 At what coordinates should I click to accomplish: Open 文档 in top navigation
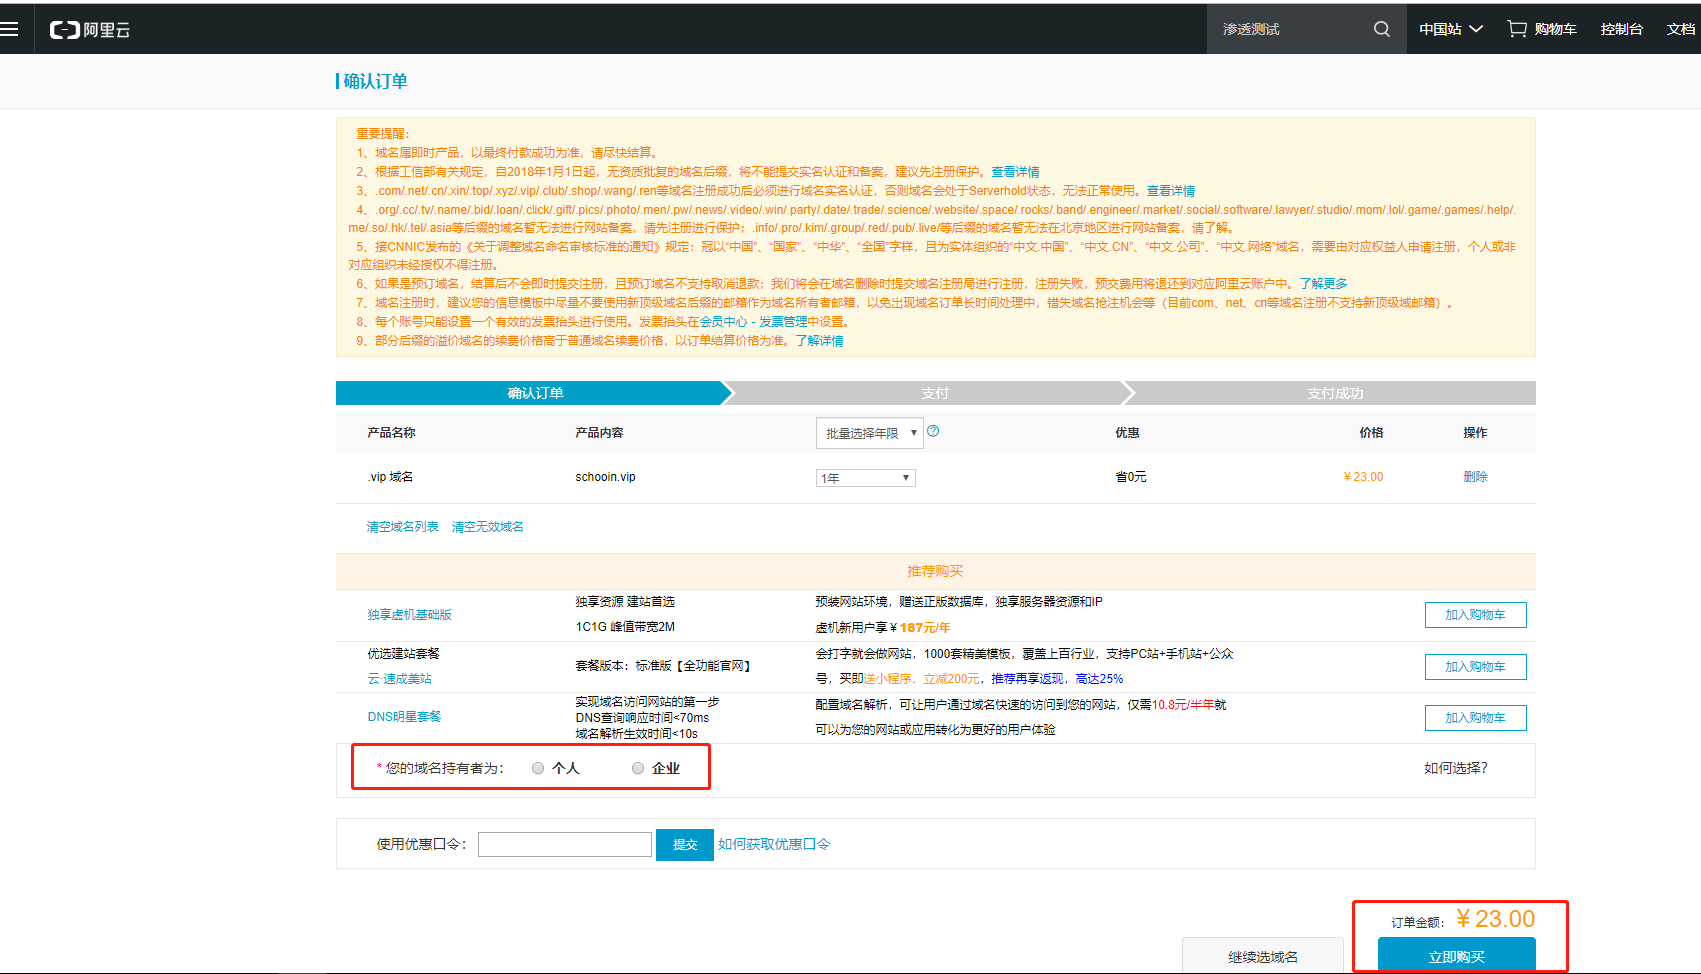[1680, 29]
